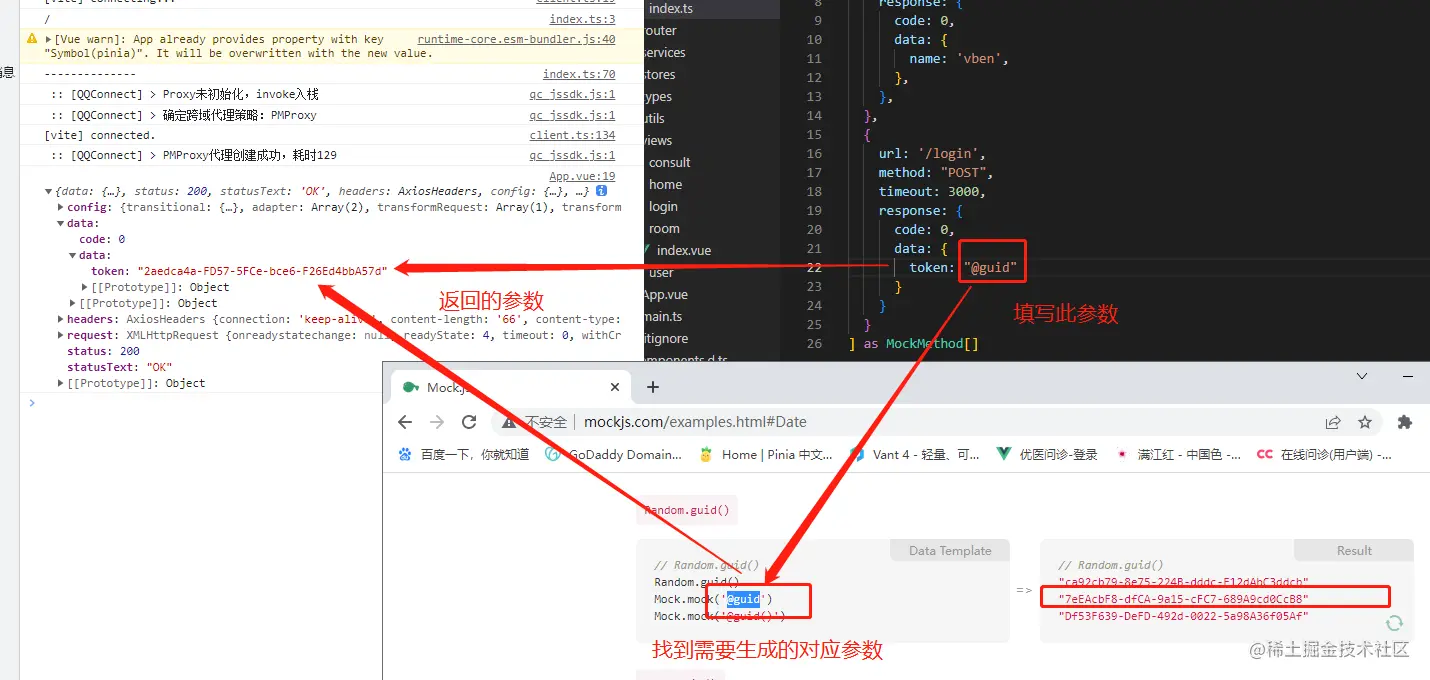1430x680 pixels.
Task: Open App.vue in file explorer
Action: [x=666, y=294]
